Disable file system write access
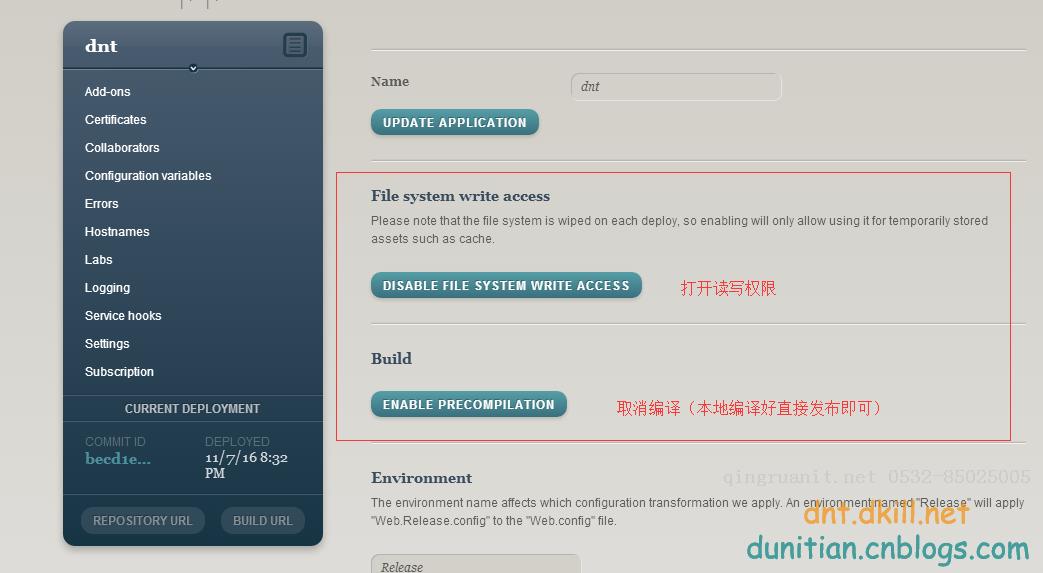1043x573 pixels. tap(506, 286)
